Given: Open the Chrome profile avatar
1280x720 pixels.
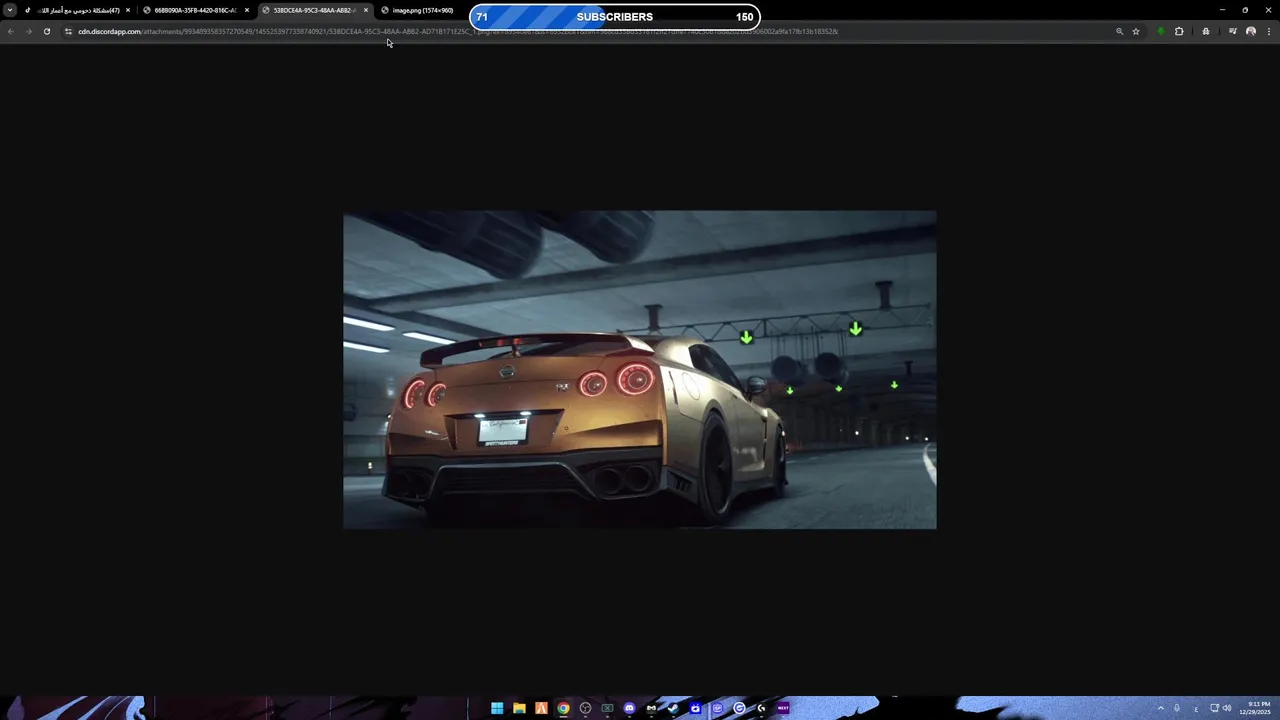Looking at the screenshot, I should 1250,31.
